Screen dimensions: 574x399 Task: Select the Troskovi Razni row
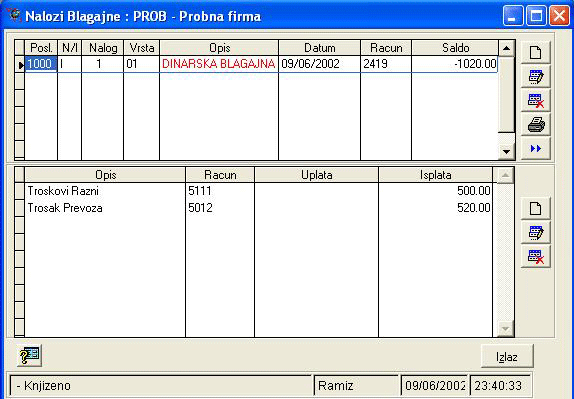pos(258,191)
